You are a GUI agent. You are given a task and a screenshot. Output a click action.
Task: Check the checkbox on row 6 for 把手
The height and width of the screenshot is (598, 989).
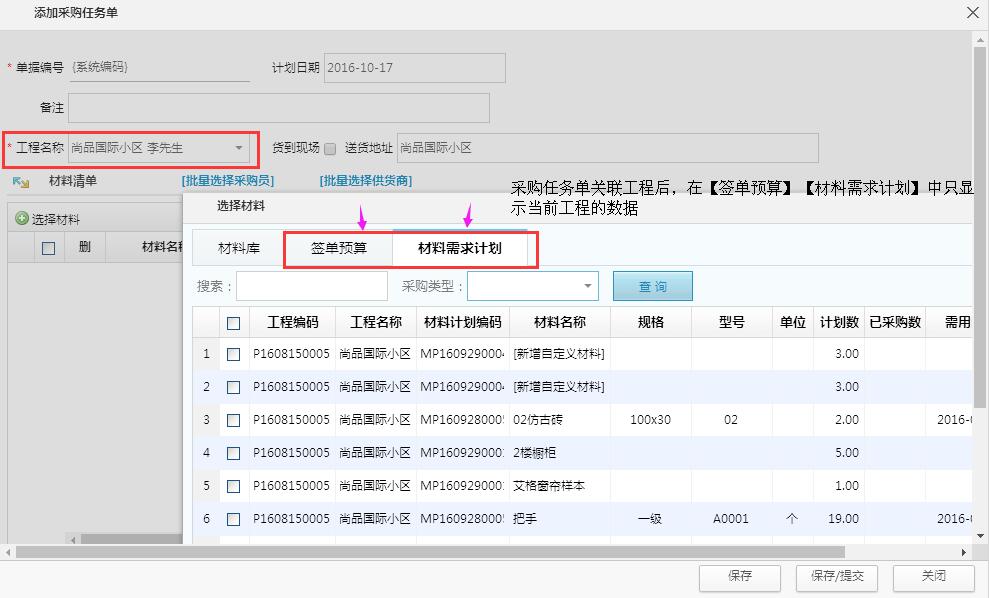click(x=232, y=518)
